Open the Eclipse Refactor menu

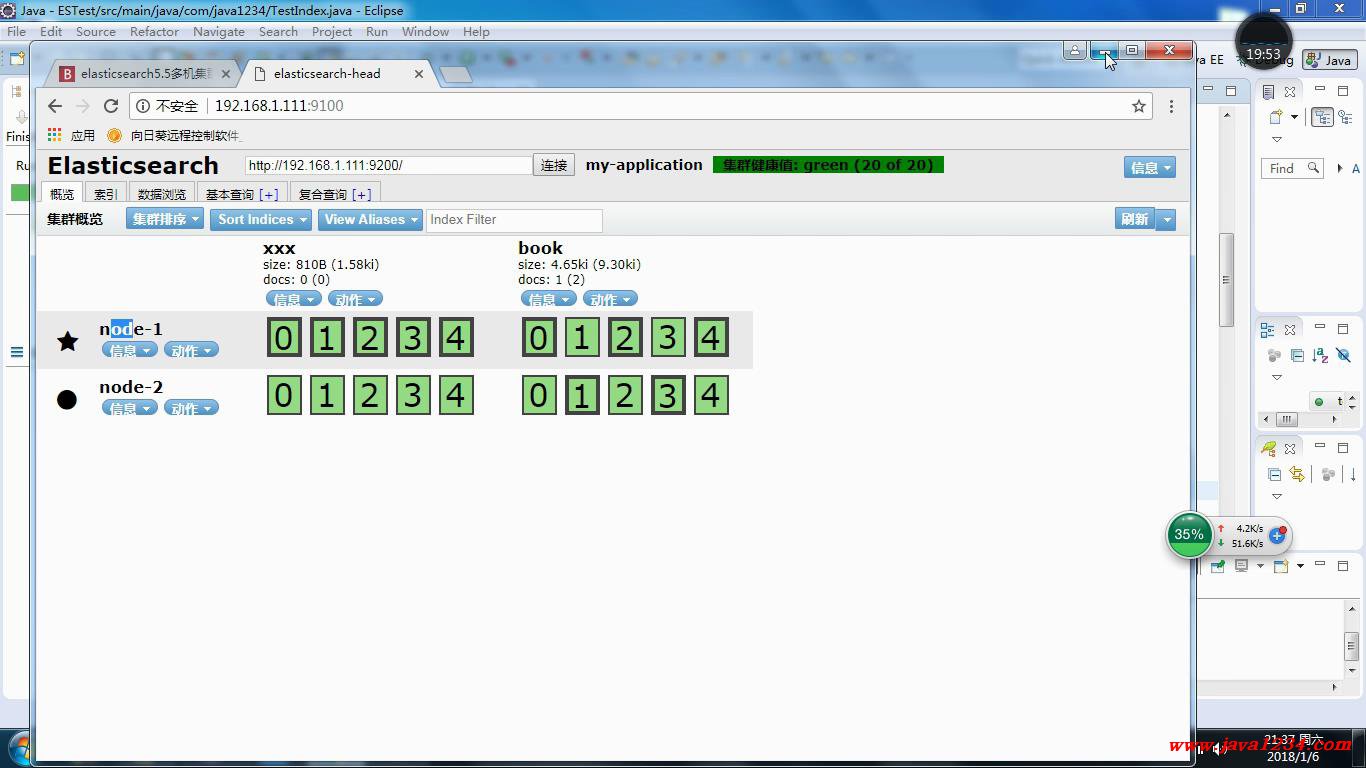coord(154,31)
